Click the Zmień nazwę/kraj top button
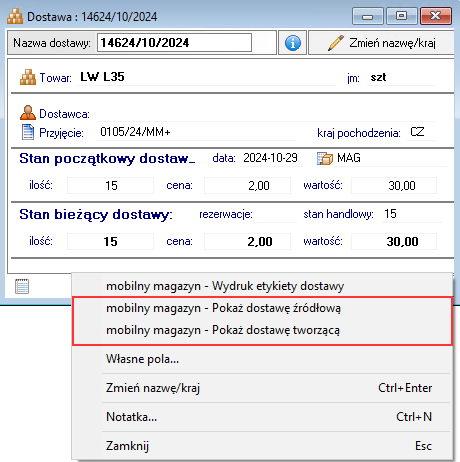Viewport: 460px width, 462px height. pos(381,43)
